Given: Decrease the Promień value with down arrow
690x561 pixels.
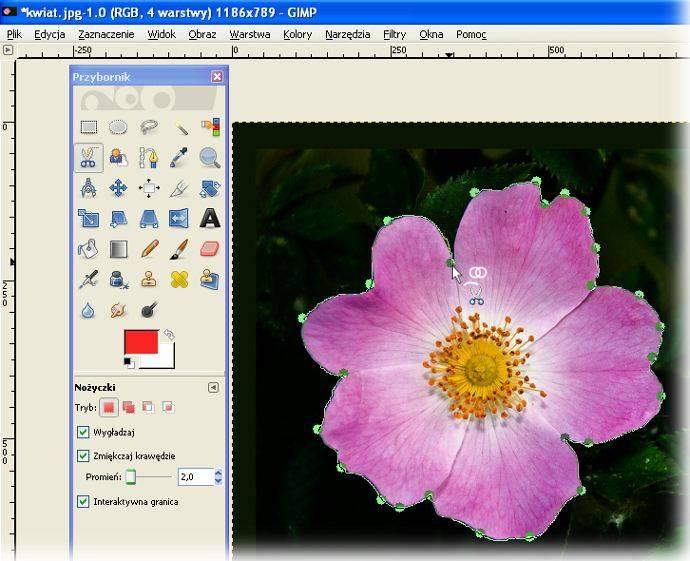Looking at the screenshot, I should click(218, 481).
